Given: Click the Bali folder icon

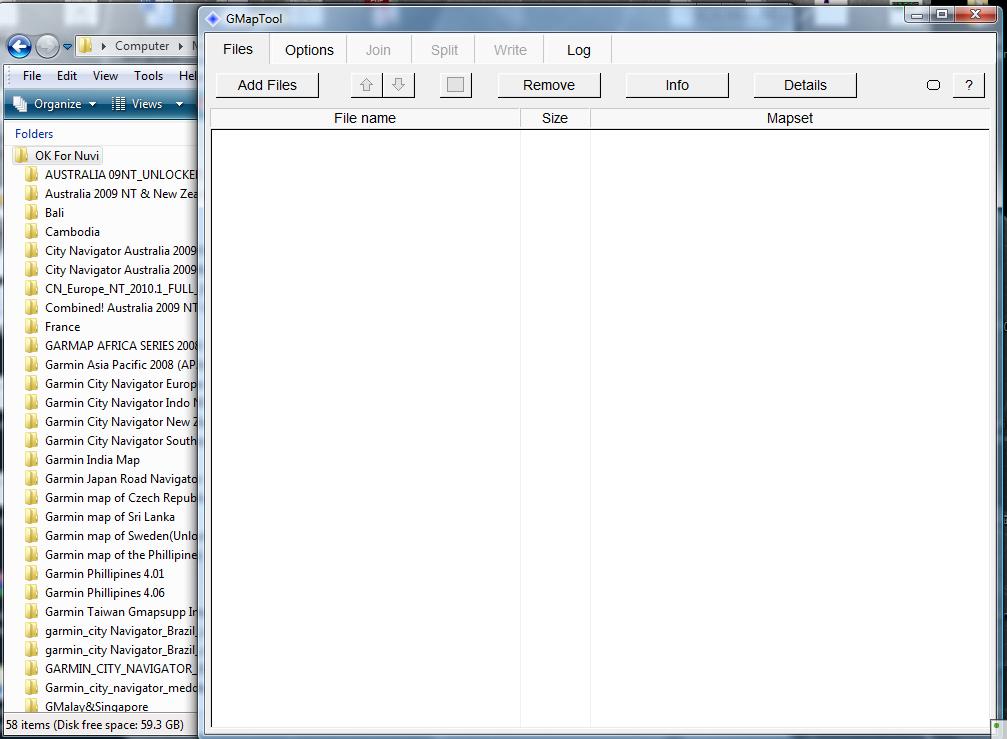Looking at the screenshot, I should [x=32, y=213].
